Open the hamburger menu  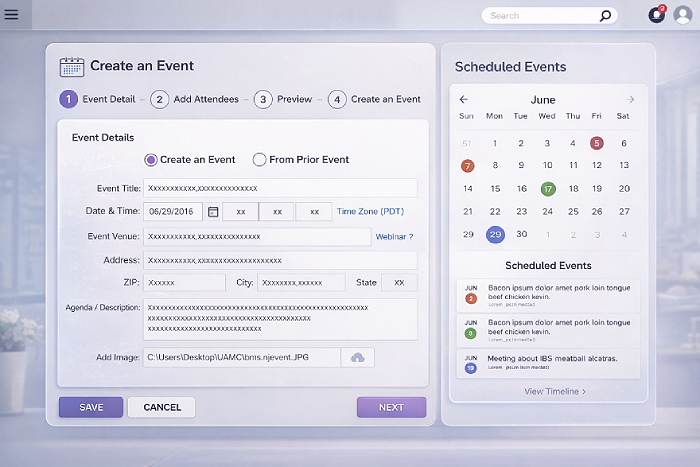[x=12, y=15]
